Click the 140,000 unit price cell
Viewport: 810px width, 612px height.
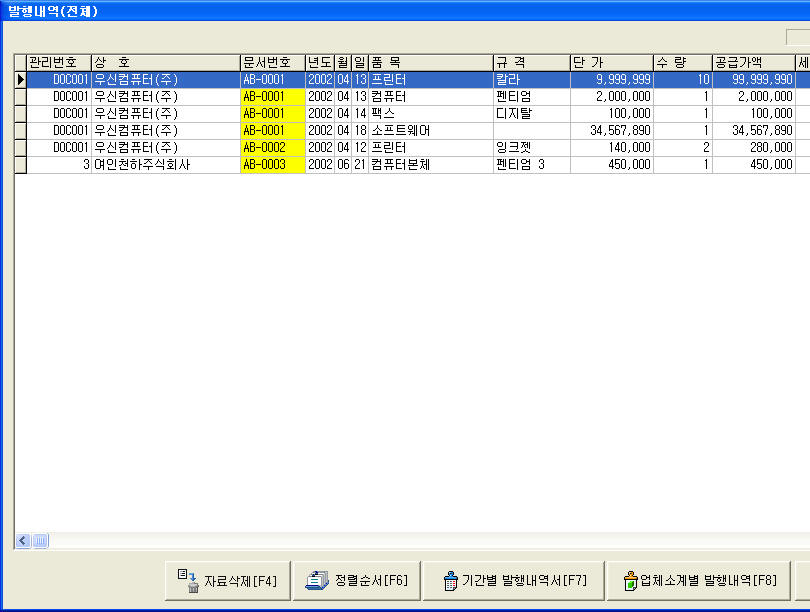[x=612, y=148]
